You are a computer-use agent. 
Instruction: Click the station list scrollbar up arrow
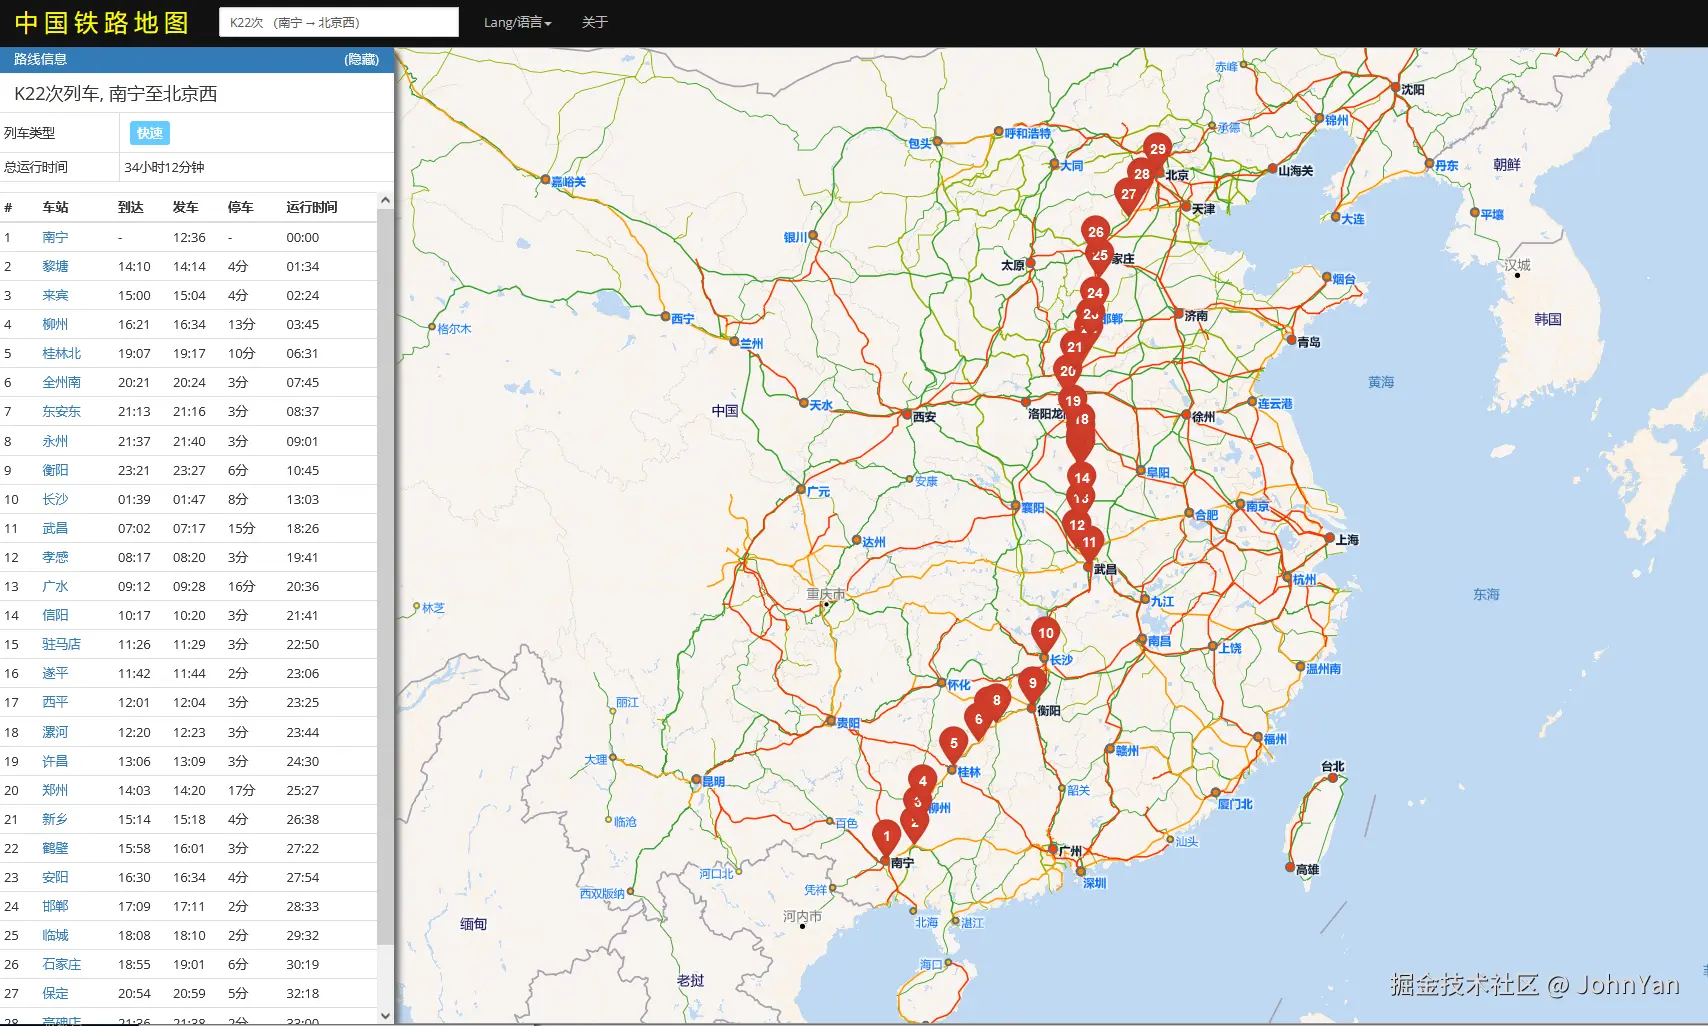coord(385,201)
